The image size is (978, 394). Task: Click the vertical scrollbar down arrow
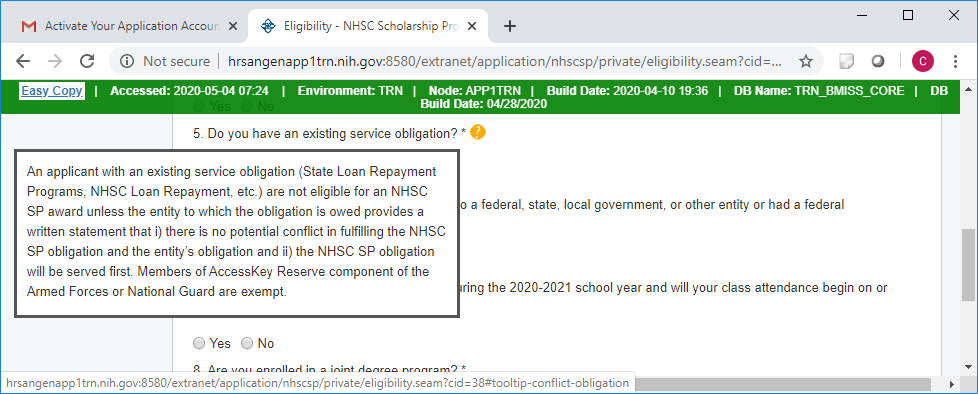[x=968, y=367]
